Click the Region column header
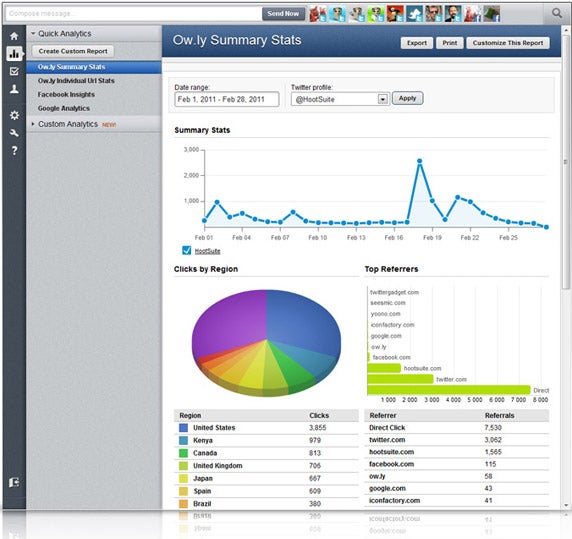 tap(190, 416)
